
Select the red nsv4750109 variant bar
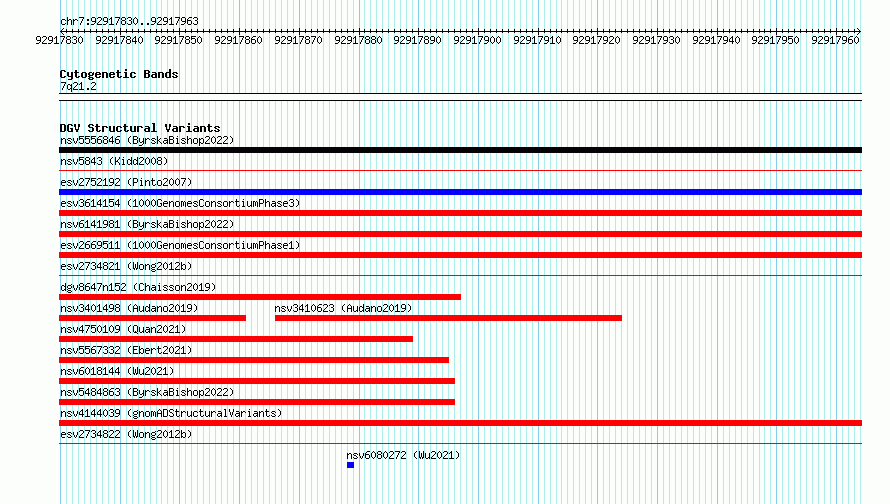tap(236, 339)
